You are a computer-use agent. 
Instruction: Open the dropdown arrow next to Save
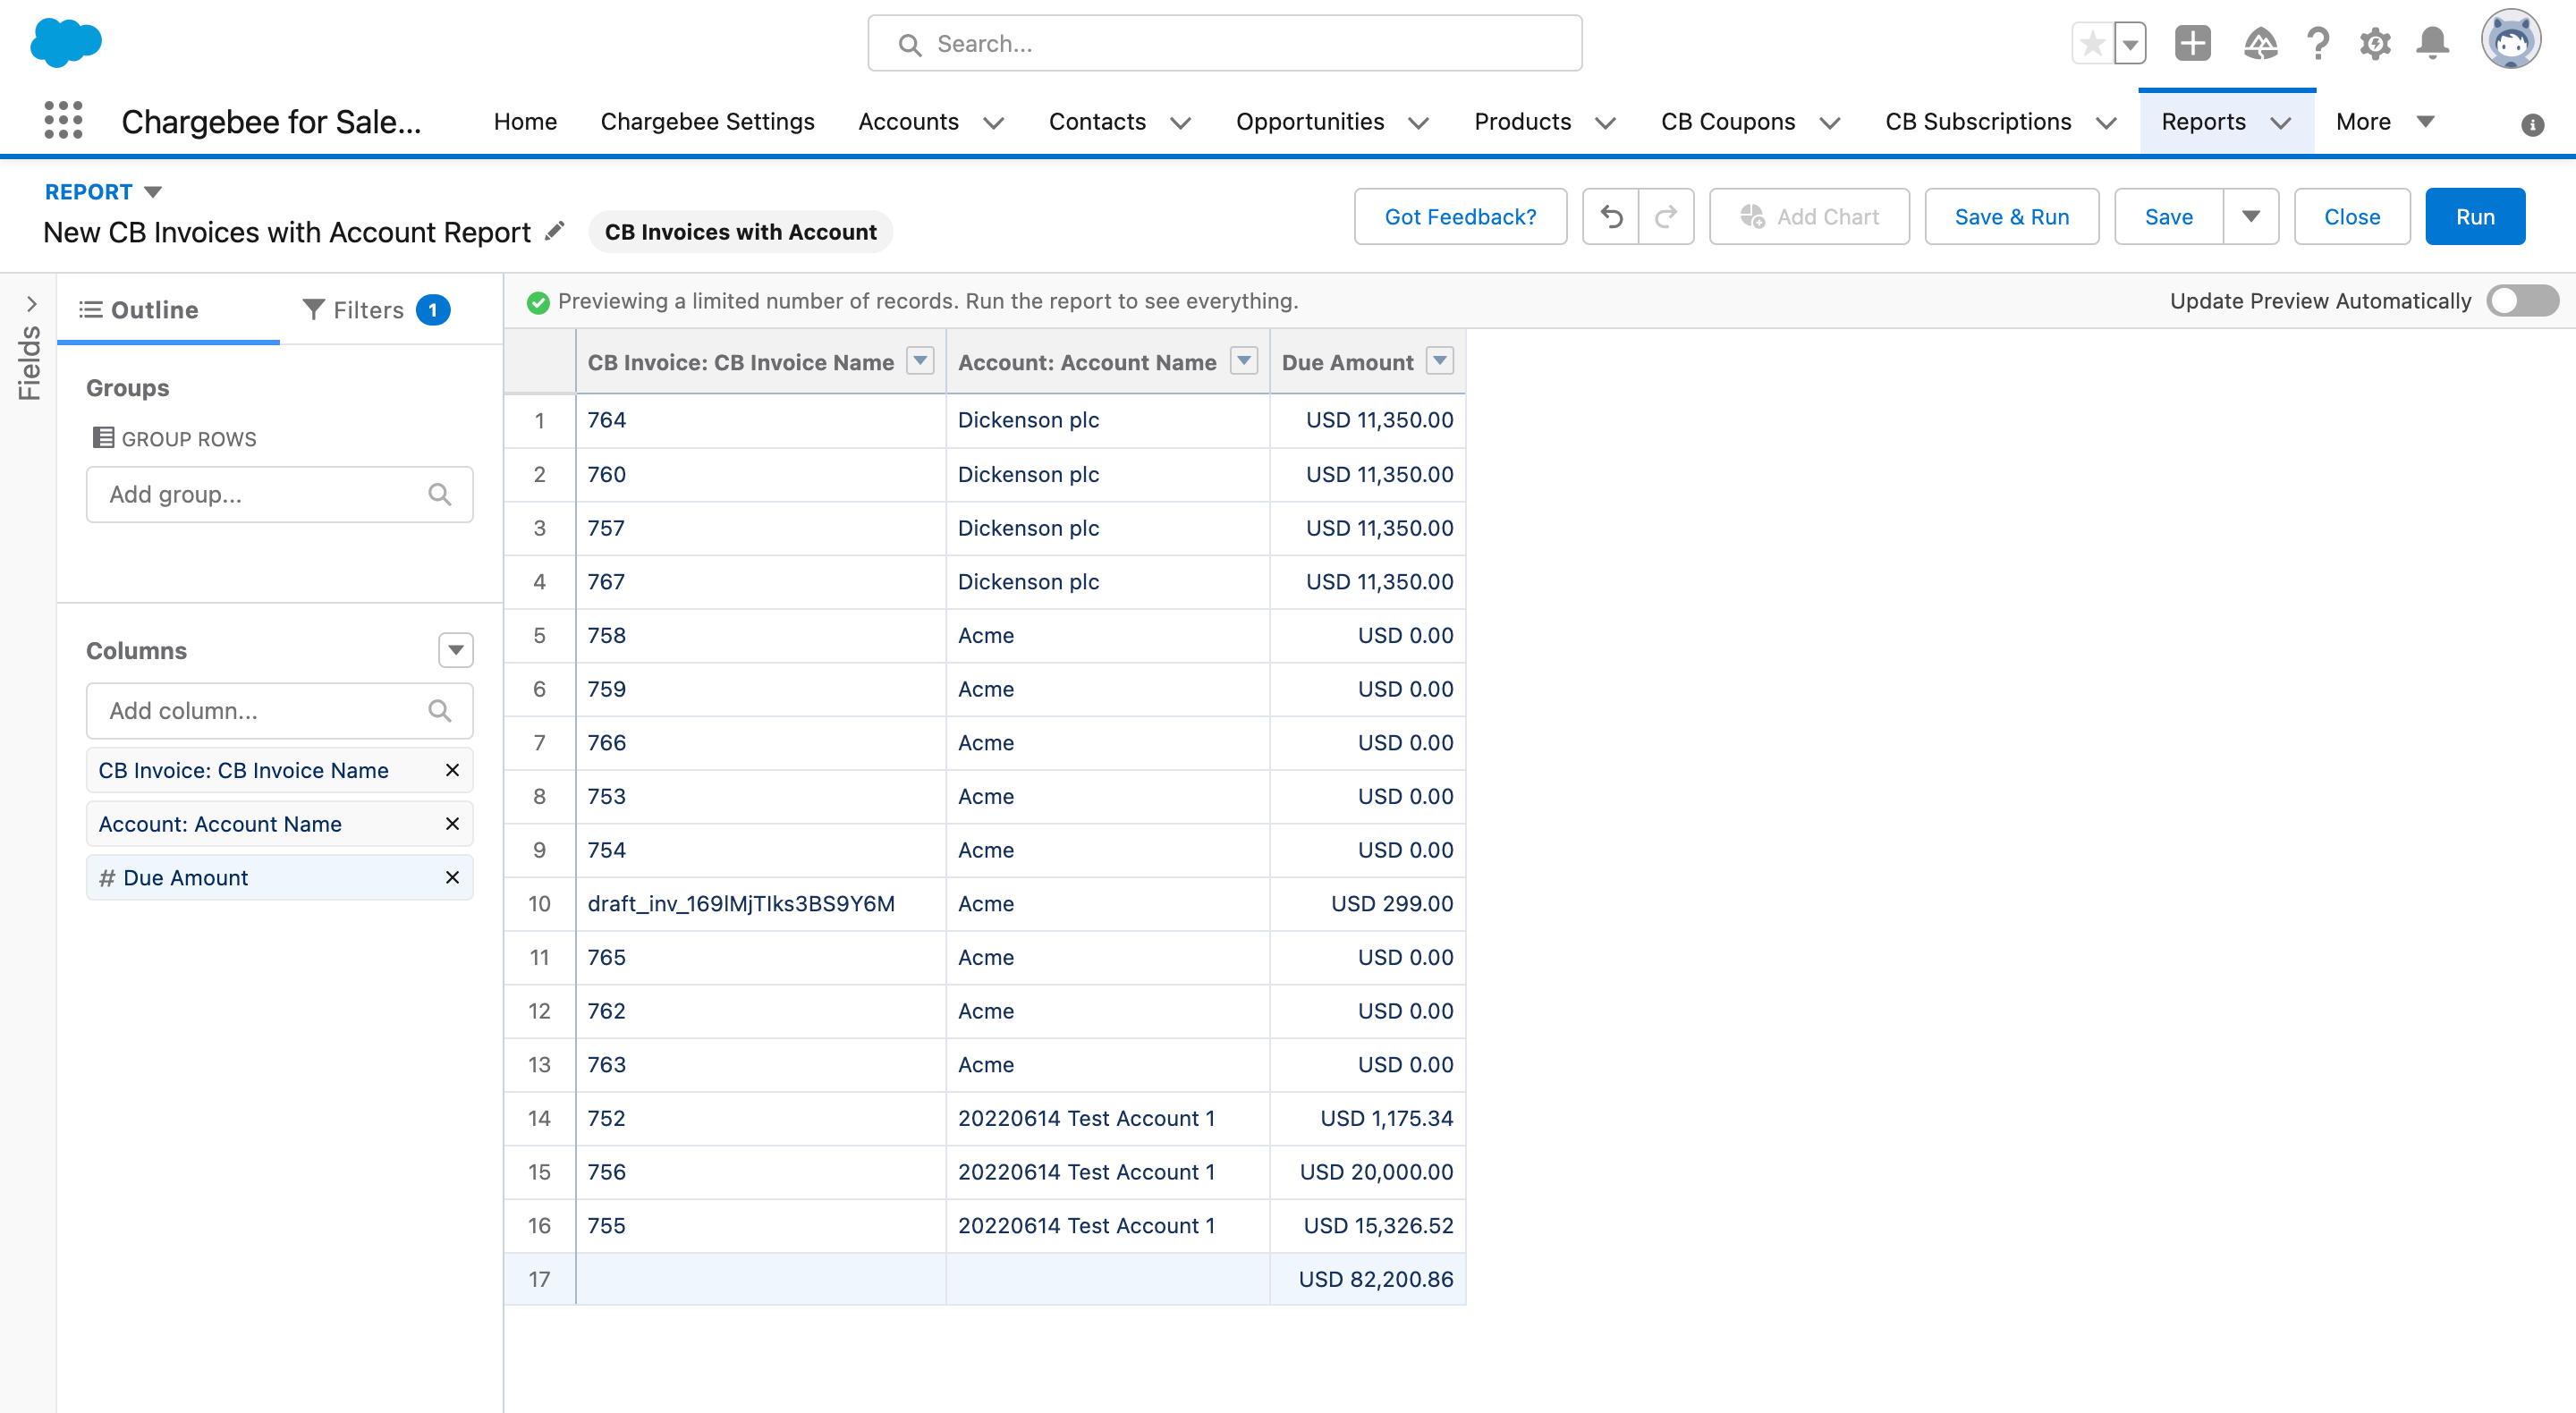coord(2250,216)
